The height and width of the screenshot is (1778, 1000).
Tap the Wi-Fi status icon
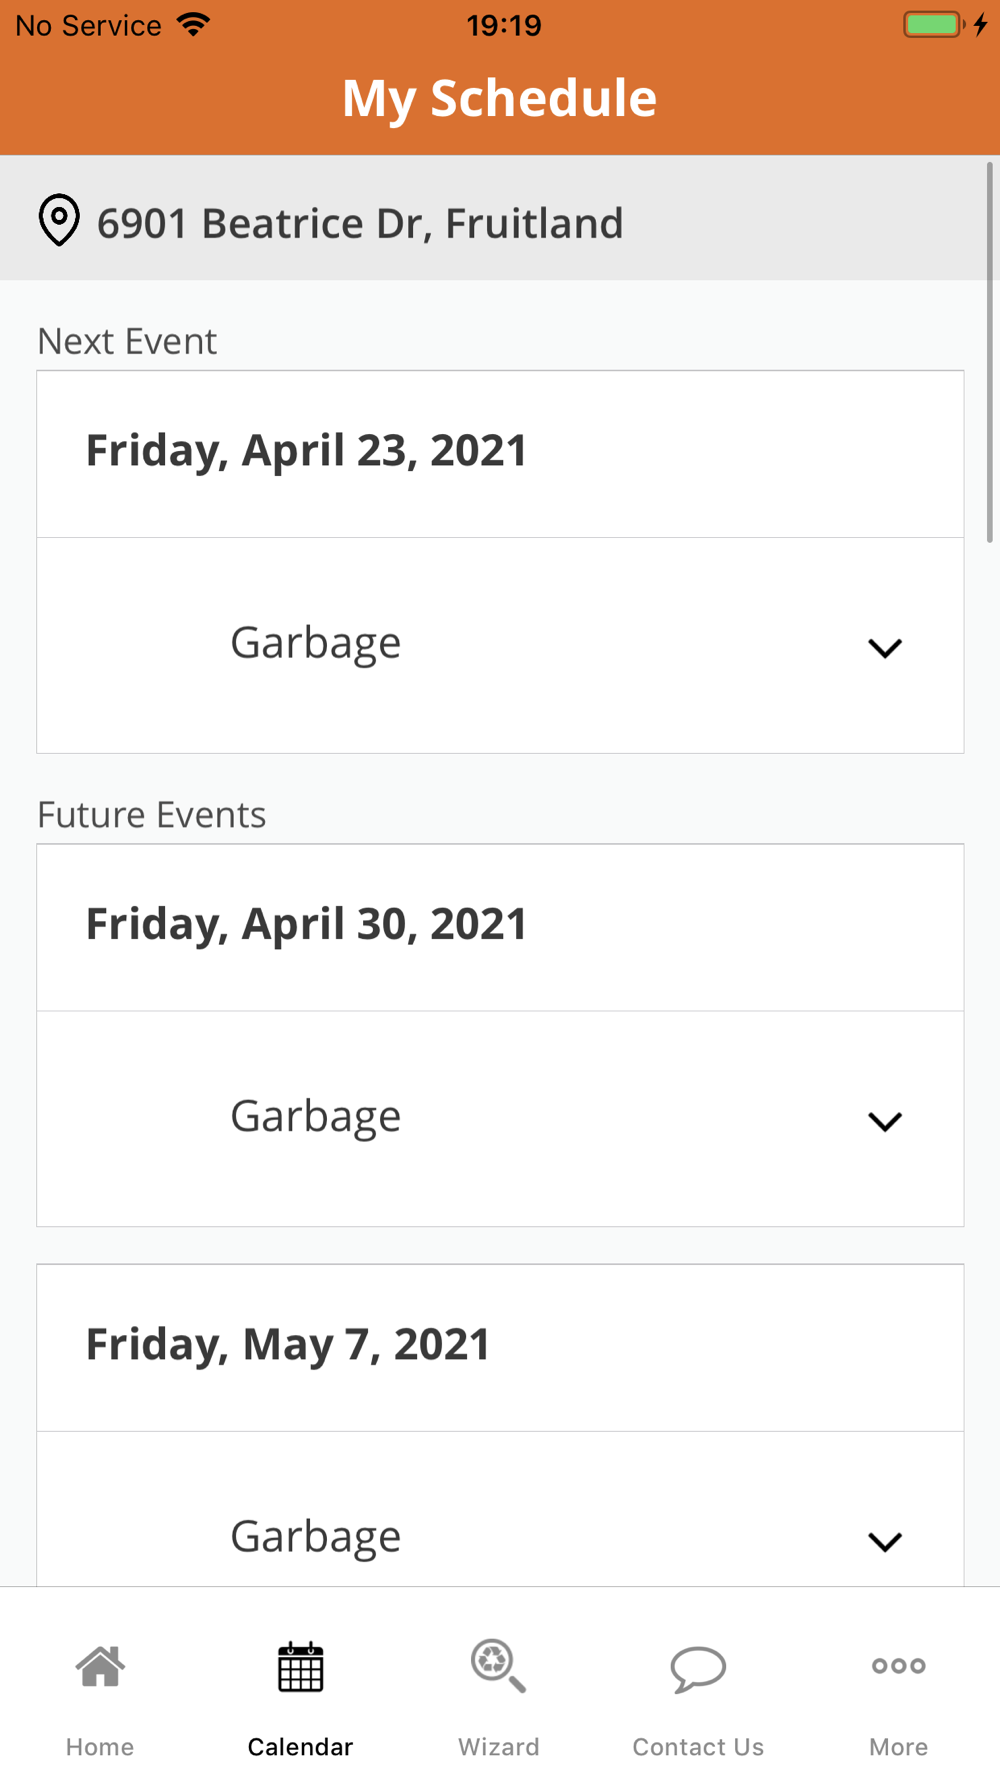tap(193, 25)
